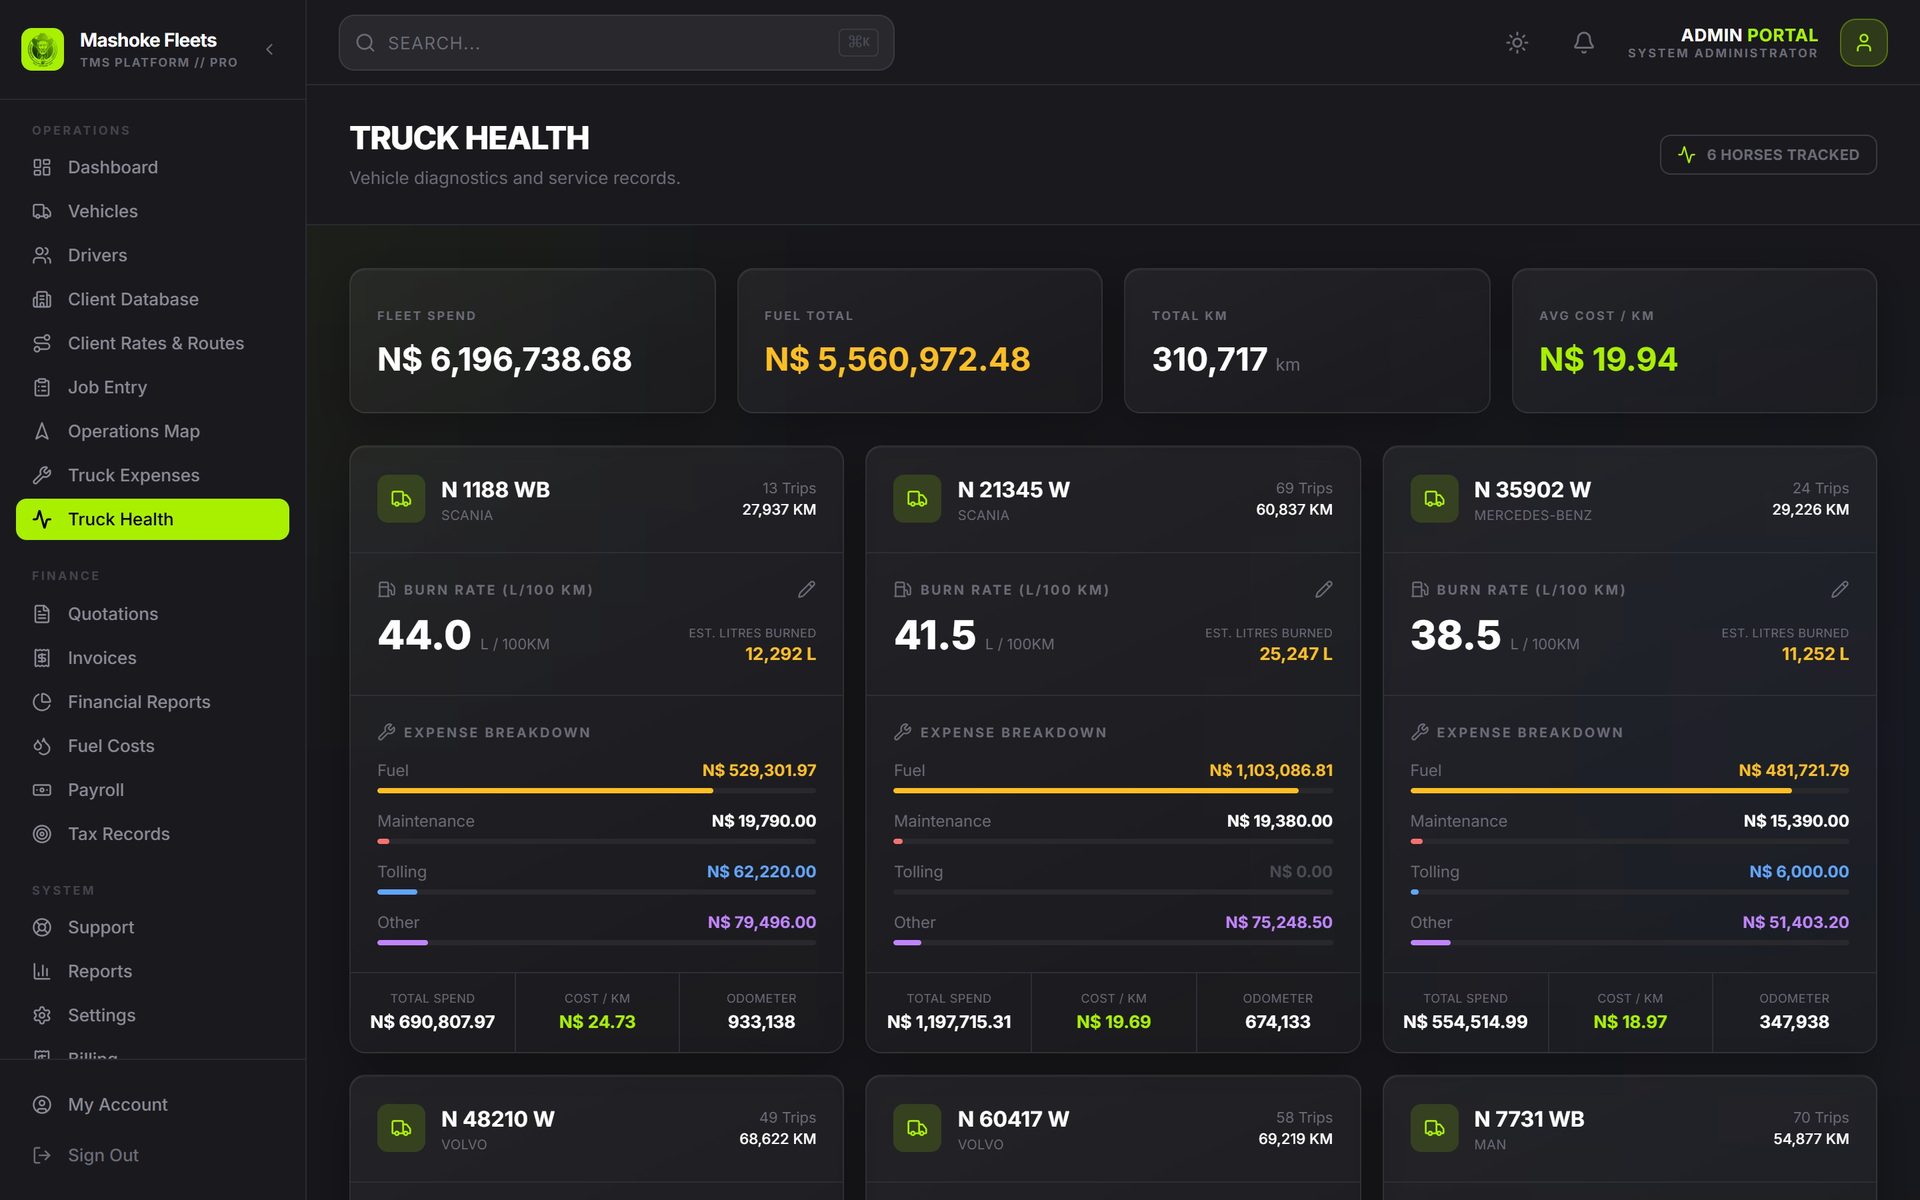The width and height of the screenshot is (1920, 1200).
Task: Click the Tolling progress bar for N 1188 WB
Action: 596,892
